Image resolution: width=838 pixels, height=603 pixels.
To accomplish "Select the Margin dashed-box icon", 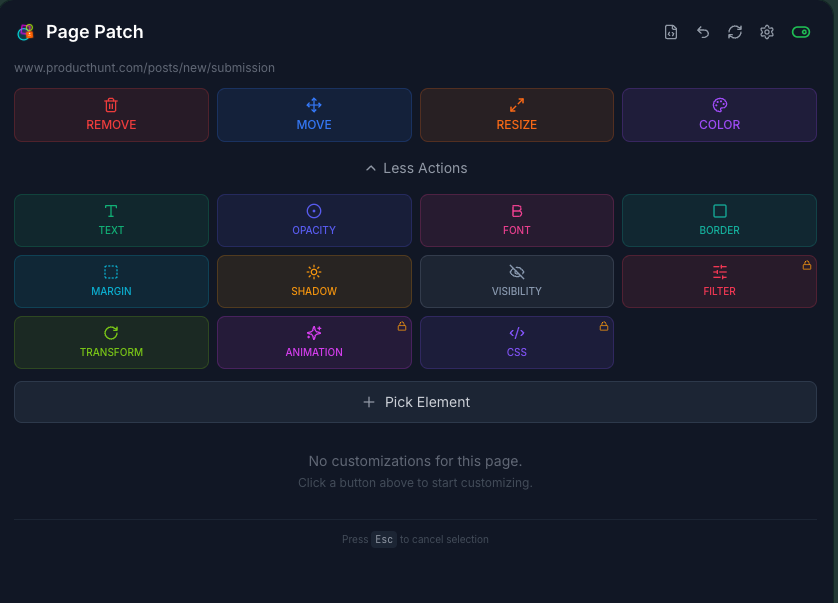I will tap(111, 271).
